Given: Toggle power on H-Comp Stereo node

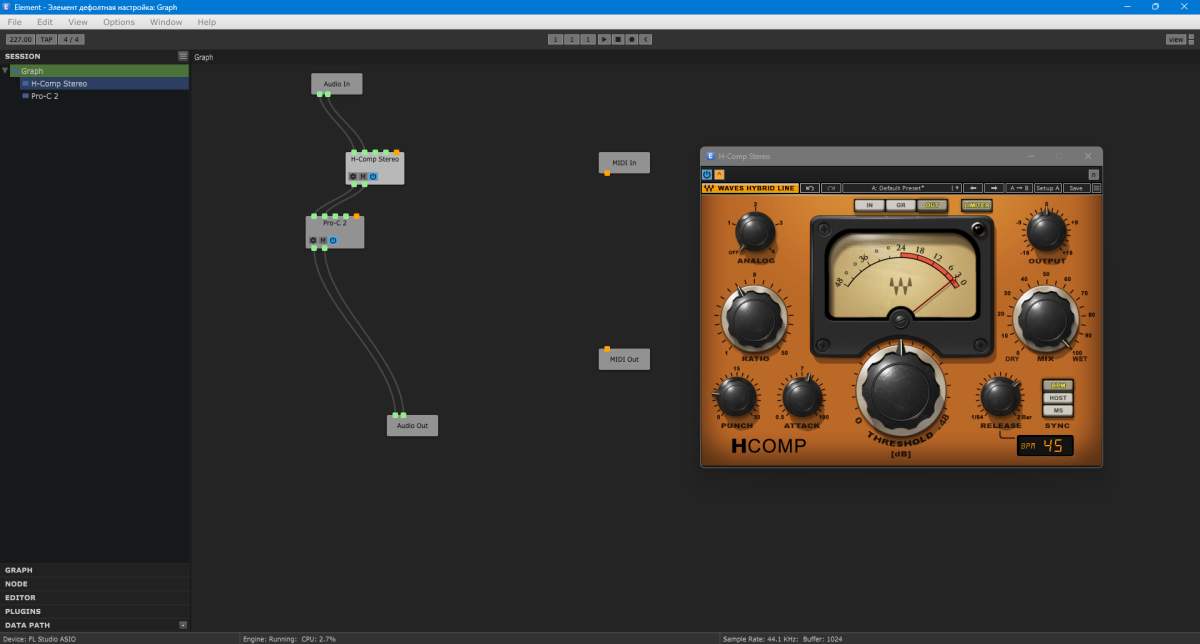Looking at the screenshot, I should pos(373,176).
